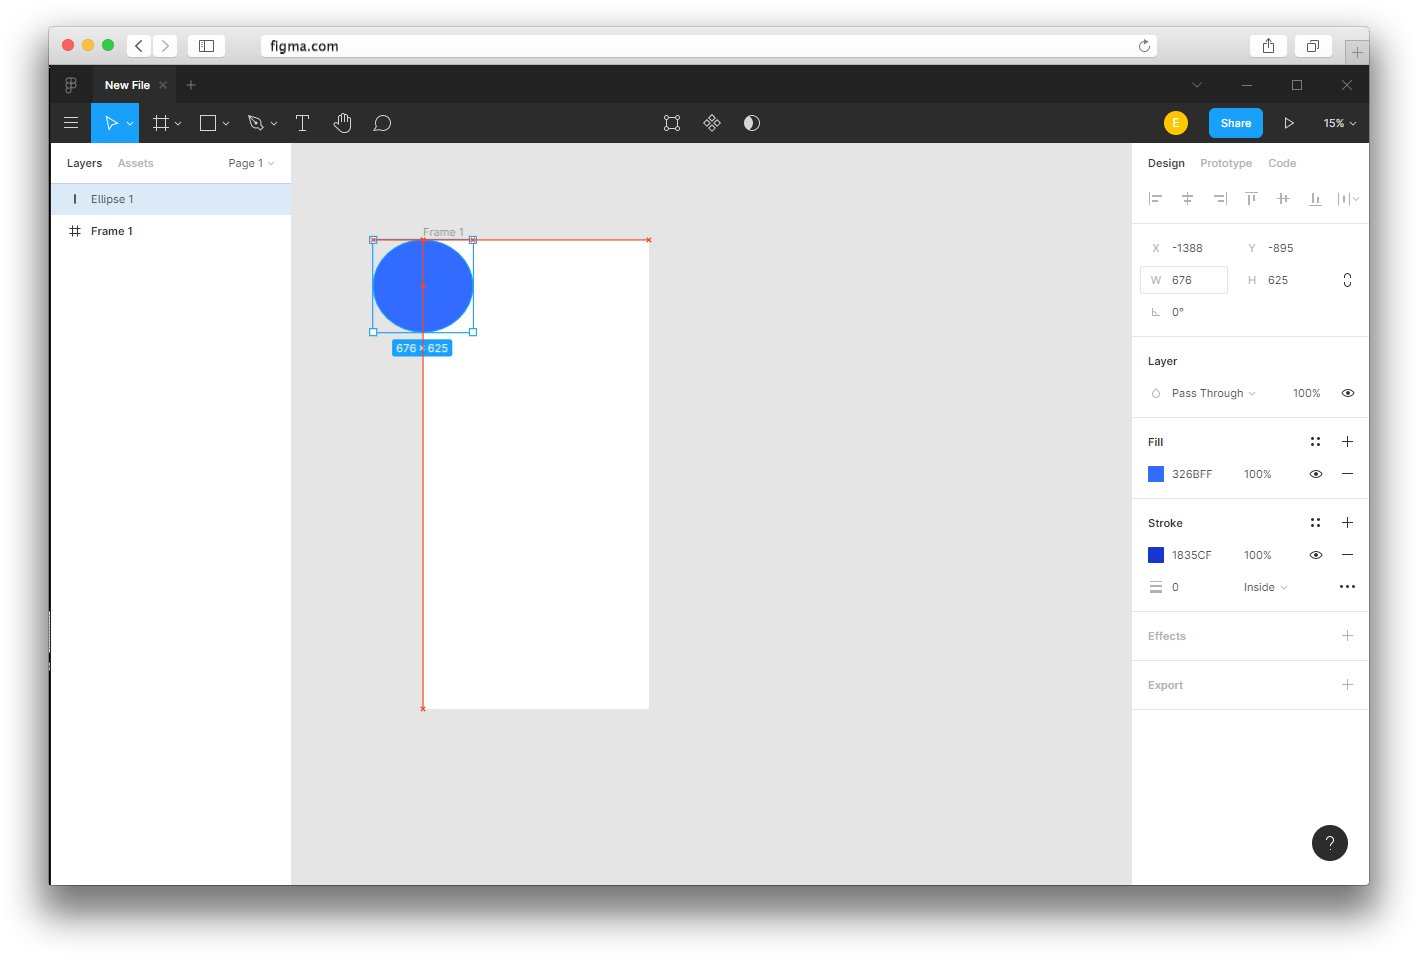Click the dark blue stroke swatch

click(x=1156, y=555)
